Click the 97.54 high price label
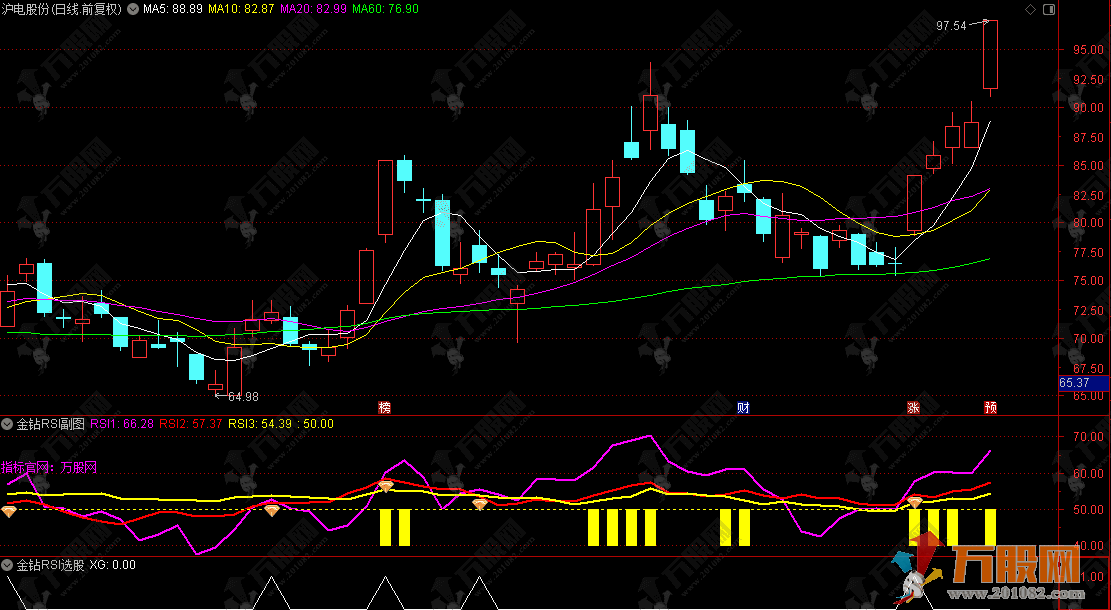Screen dimensions: 1111x610 [x=951, y=26]
